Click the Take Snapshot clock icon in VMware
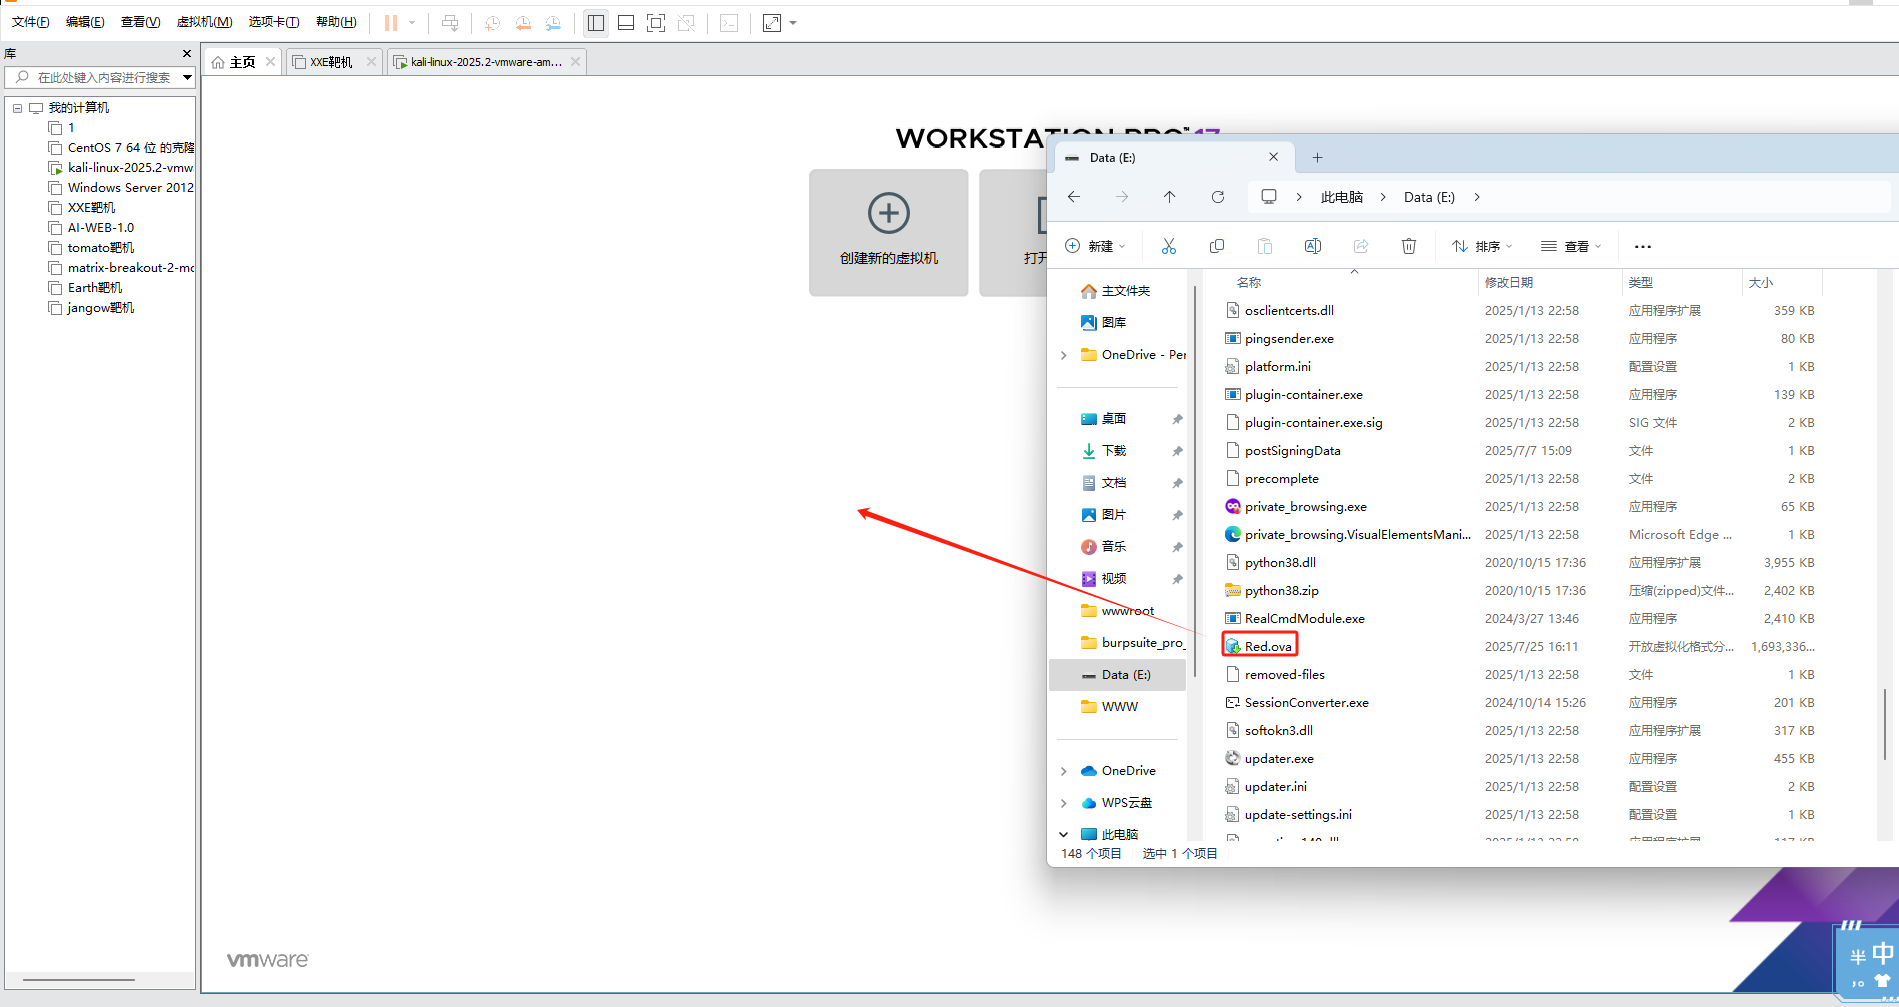1899x1007 pixels. [x=492, y=22]
